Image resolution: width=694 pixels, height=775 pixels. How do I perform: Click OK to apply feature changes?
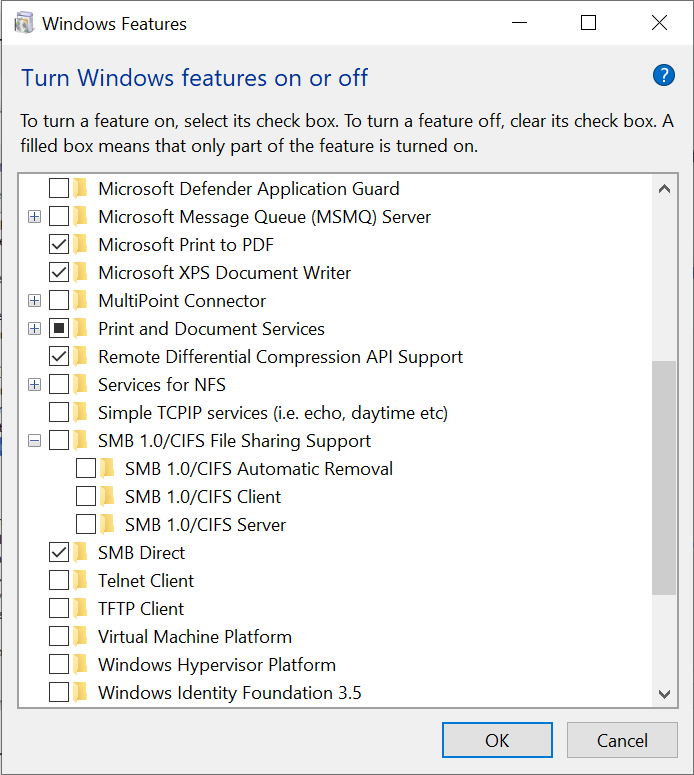[497, 740]
